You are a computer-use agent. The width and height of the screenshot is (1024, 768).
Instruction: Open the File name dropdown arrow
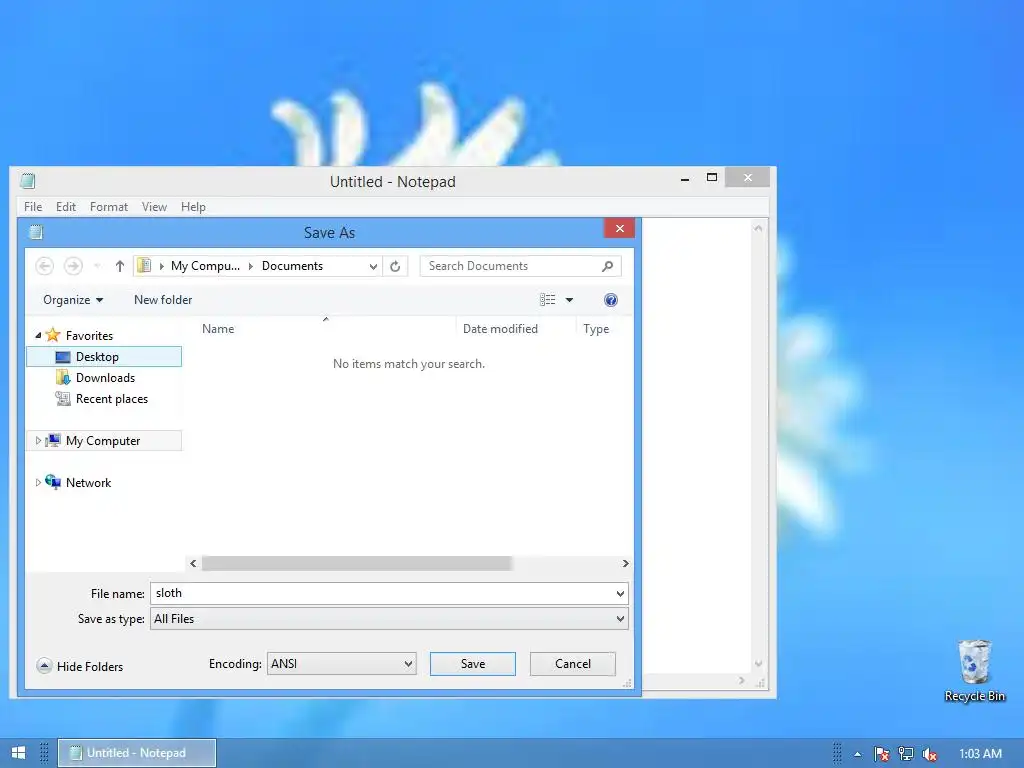[x=620, y=594]
